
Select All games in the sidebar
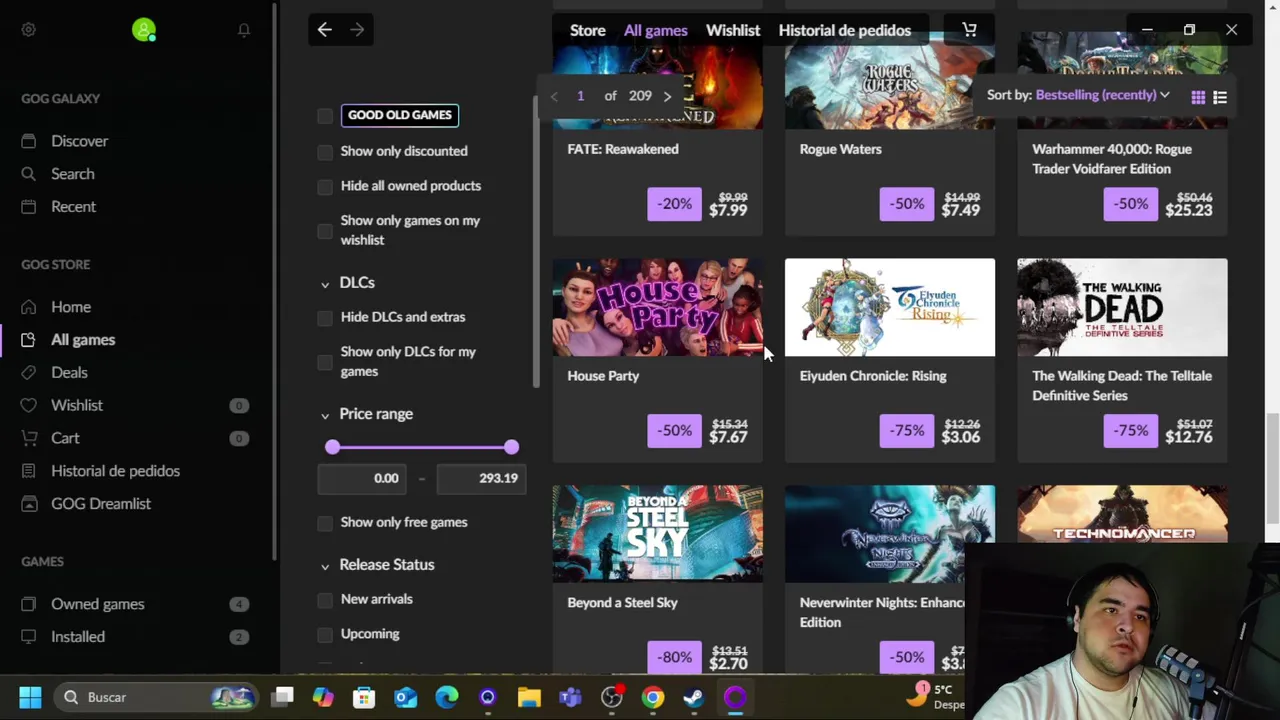(x=83, y=340)
